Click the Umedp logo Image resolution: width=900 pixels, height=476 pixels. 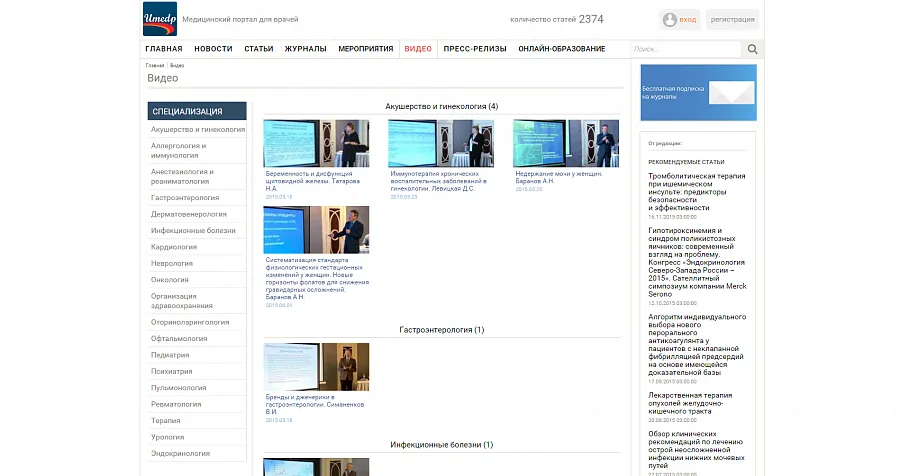click(x=160, y=19)
